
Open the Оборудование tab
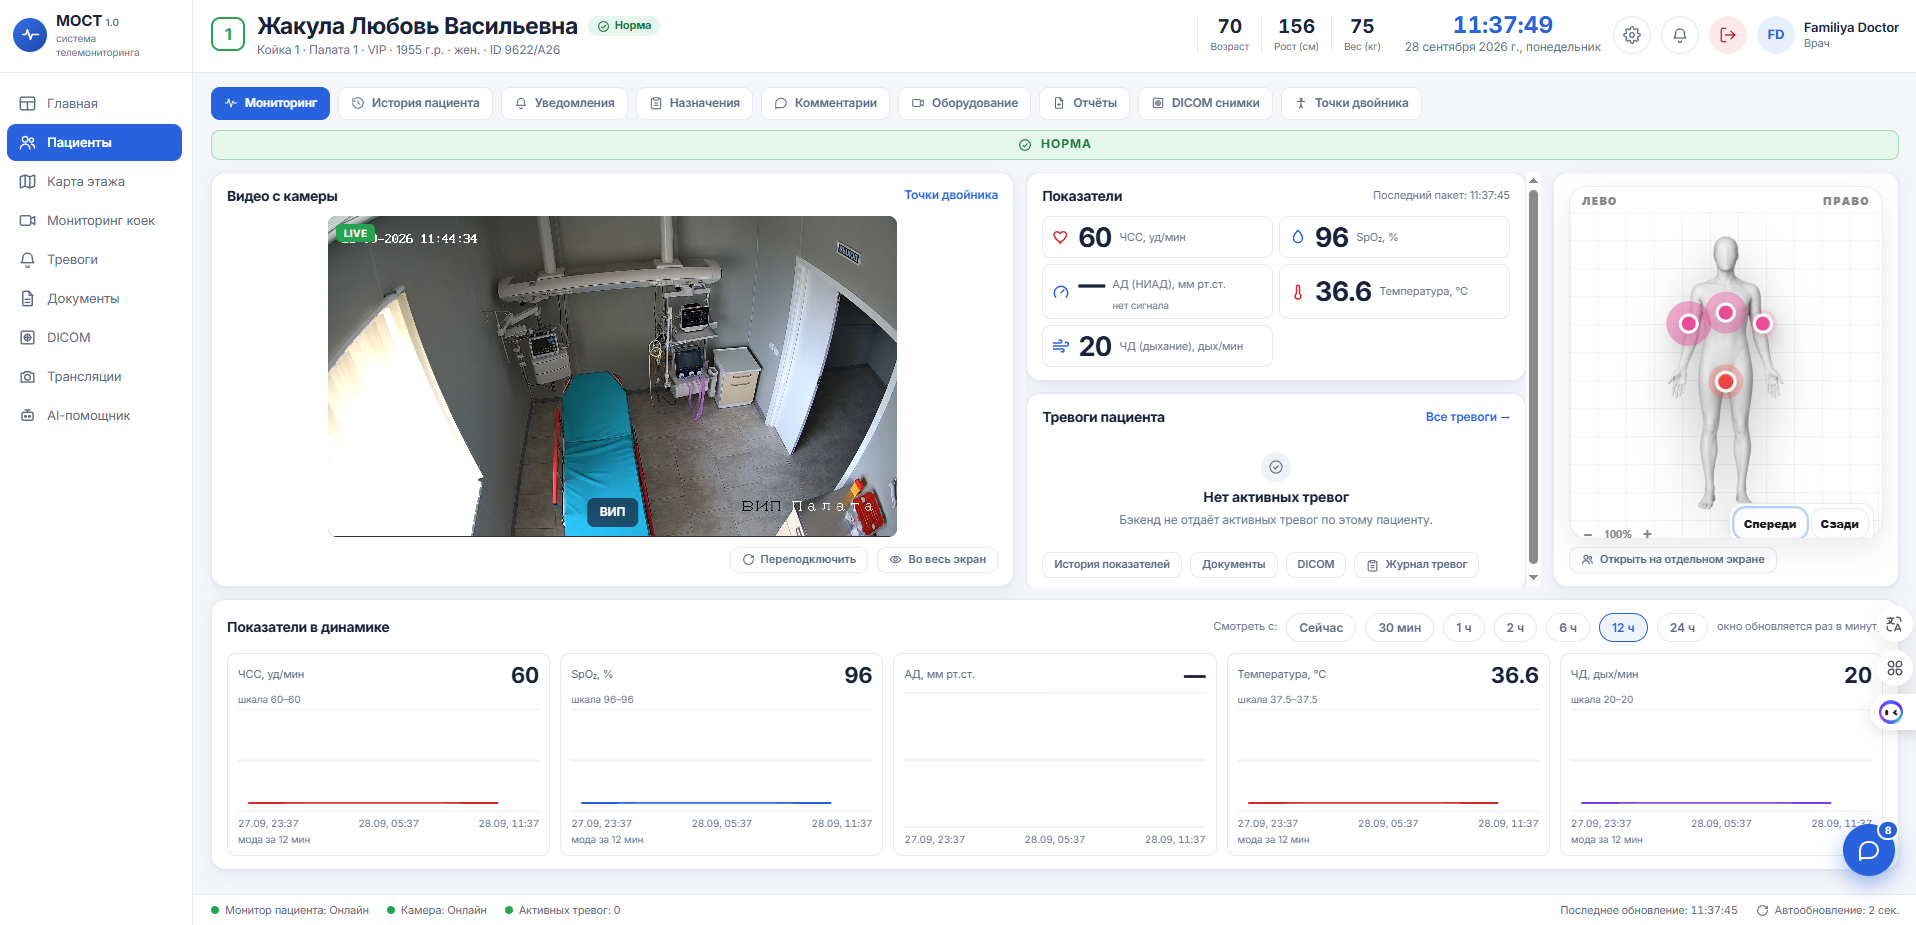pos(964,103)
